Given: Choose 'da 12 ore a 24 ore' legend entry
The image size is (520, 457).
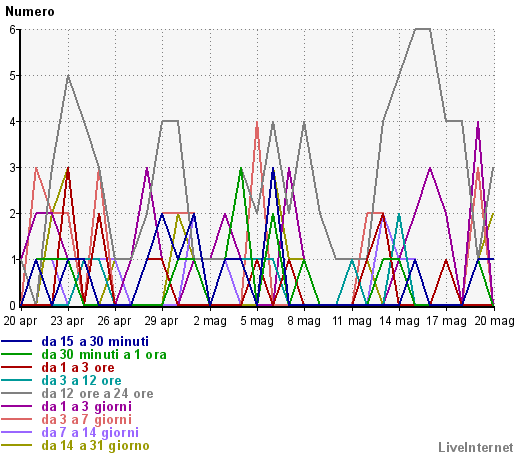Looking at the screenshot, I should [97, 394].
